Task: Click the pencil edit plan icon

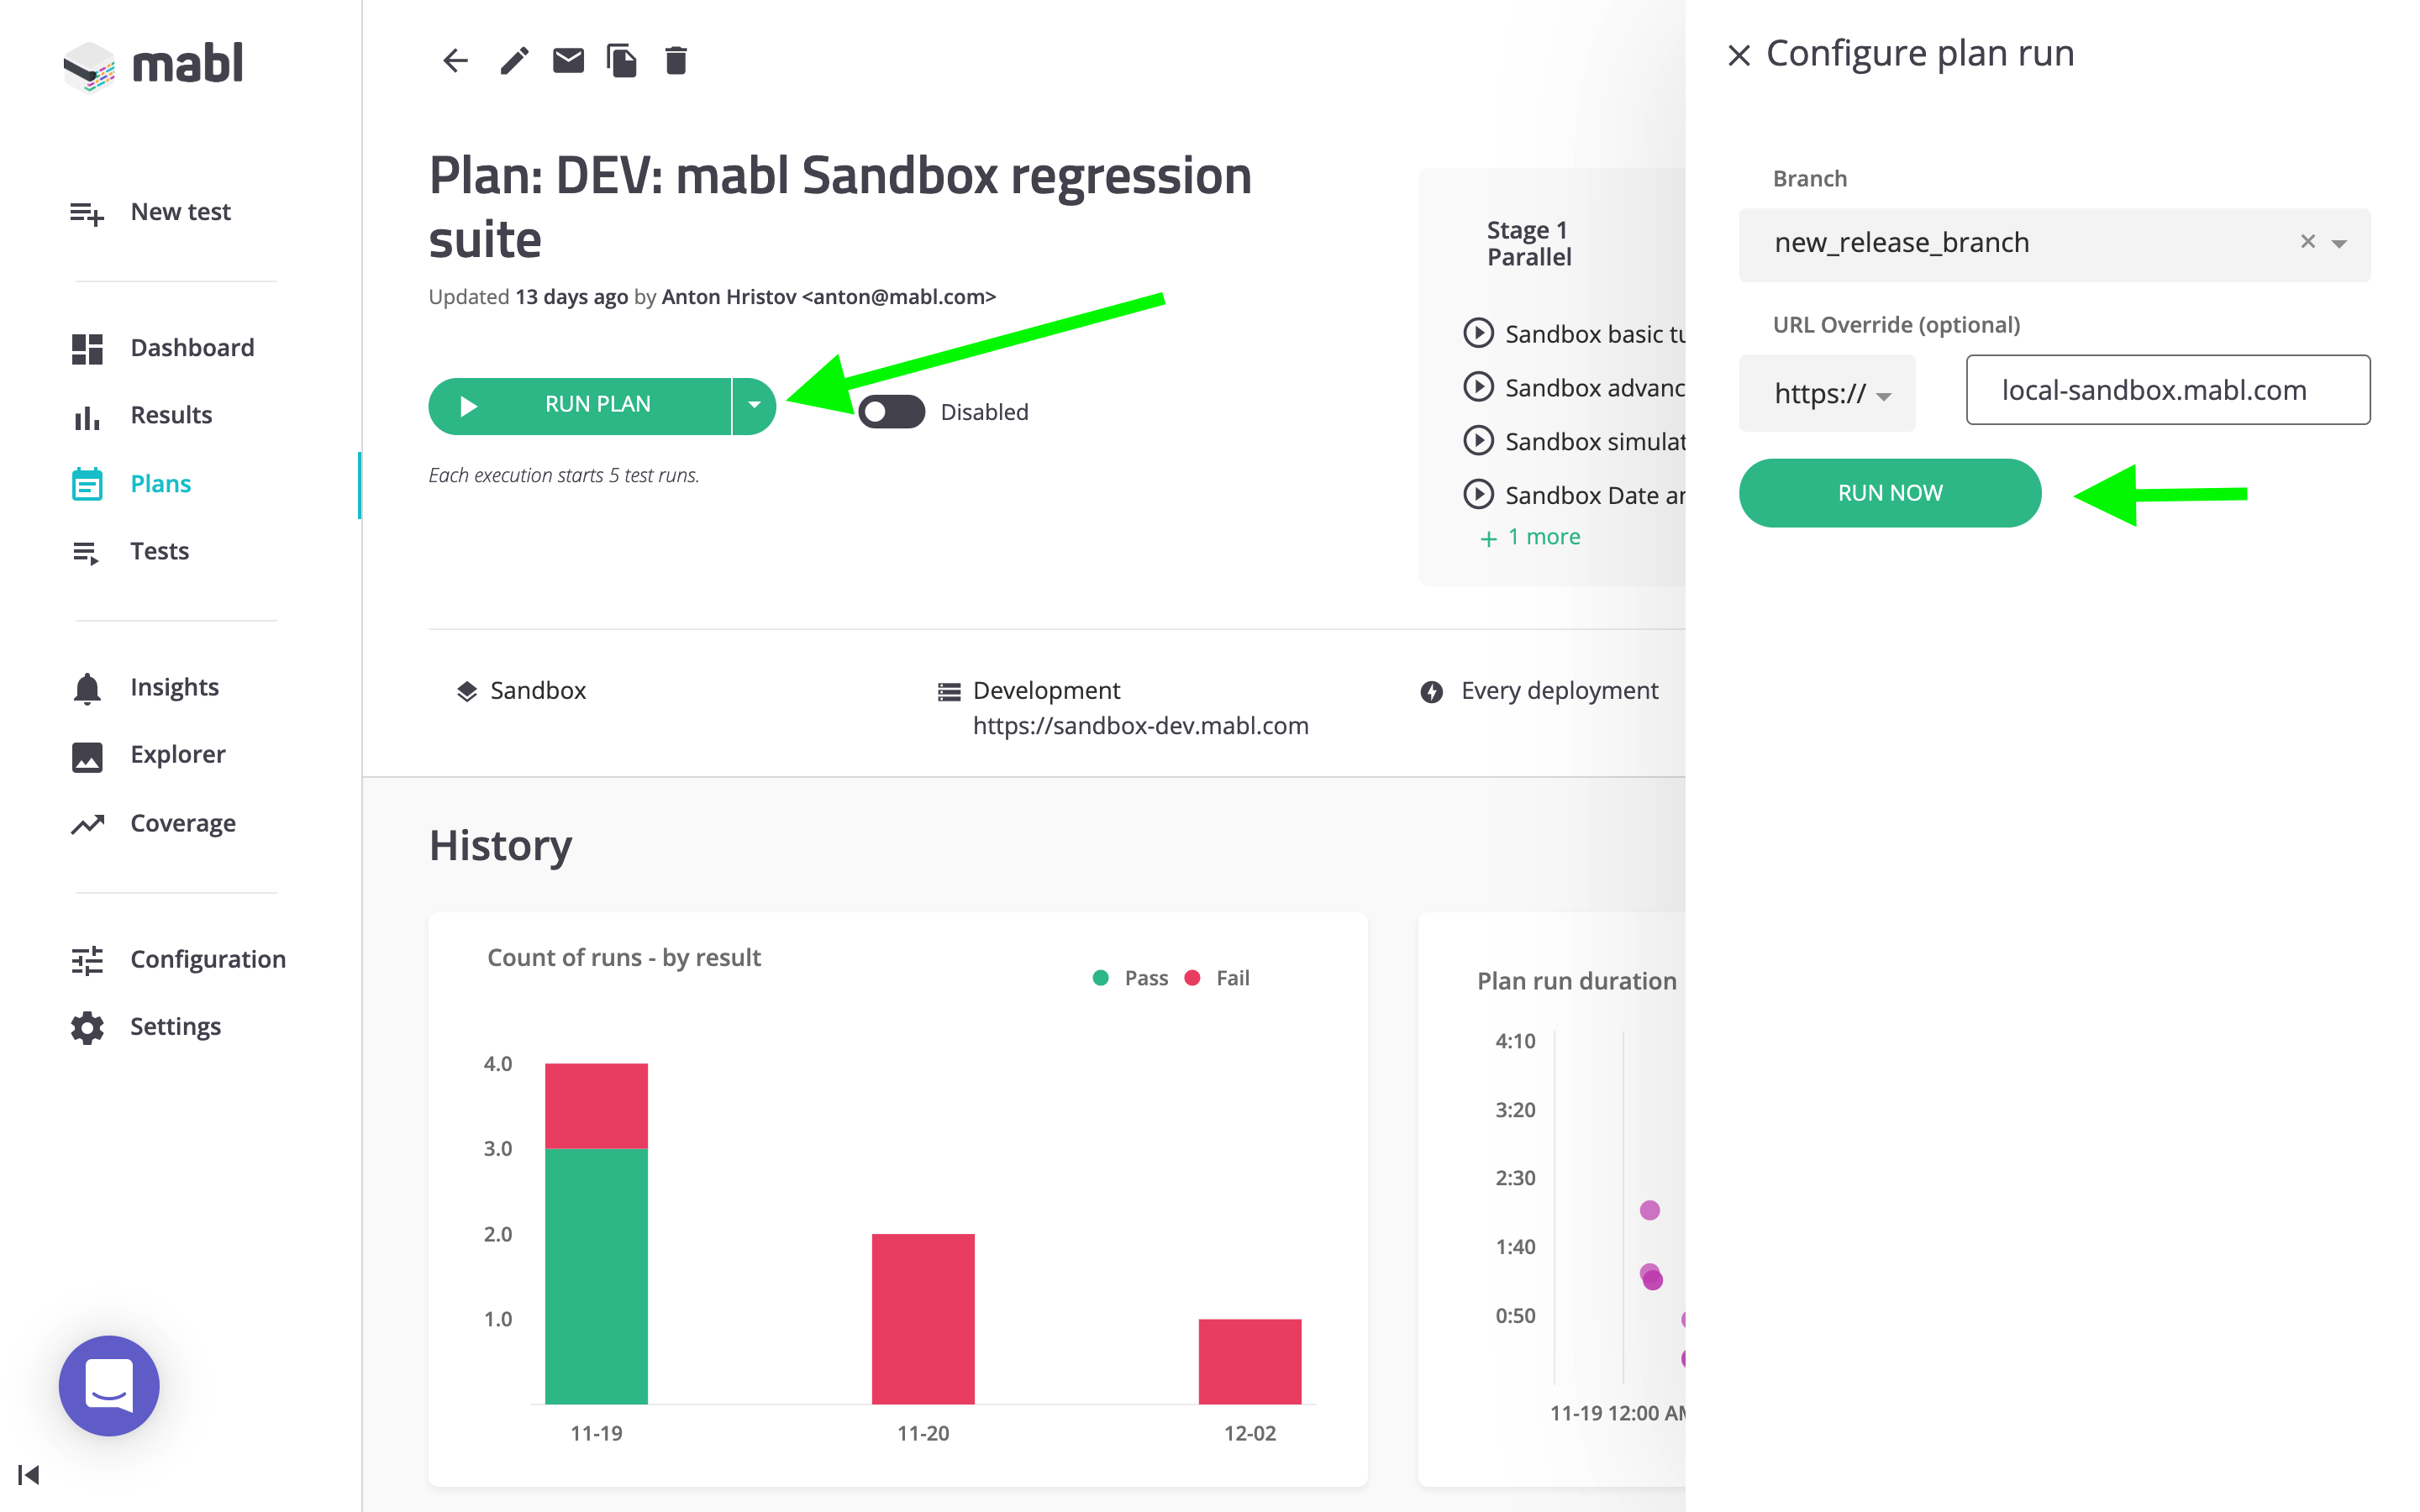Action: (514, 61)
